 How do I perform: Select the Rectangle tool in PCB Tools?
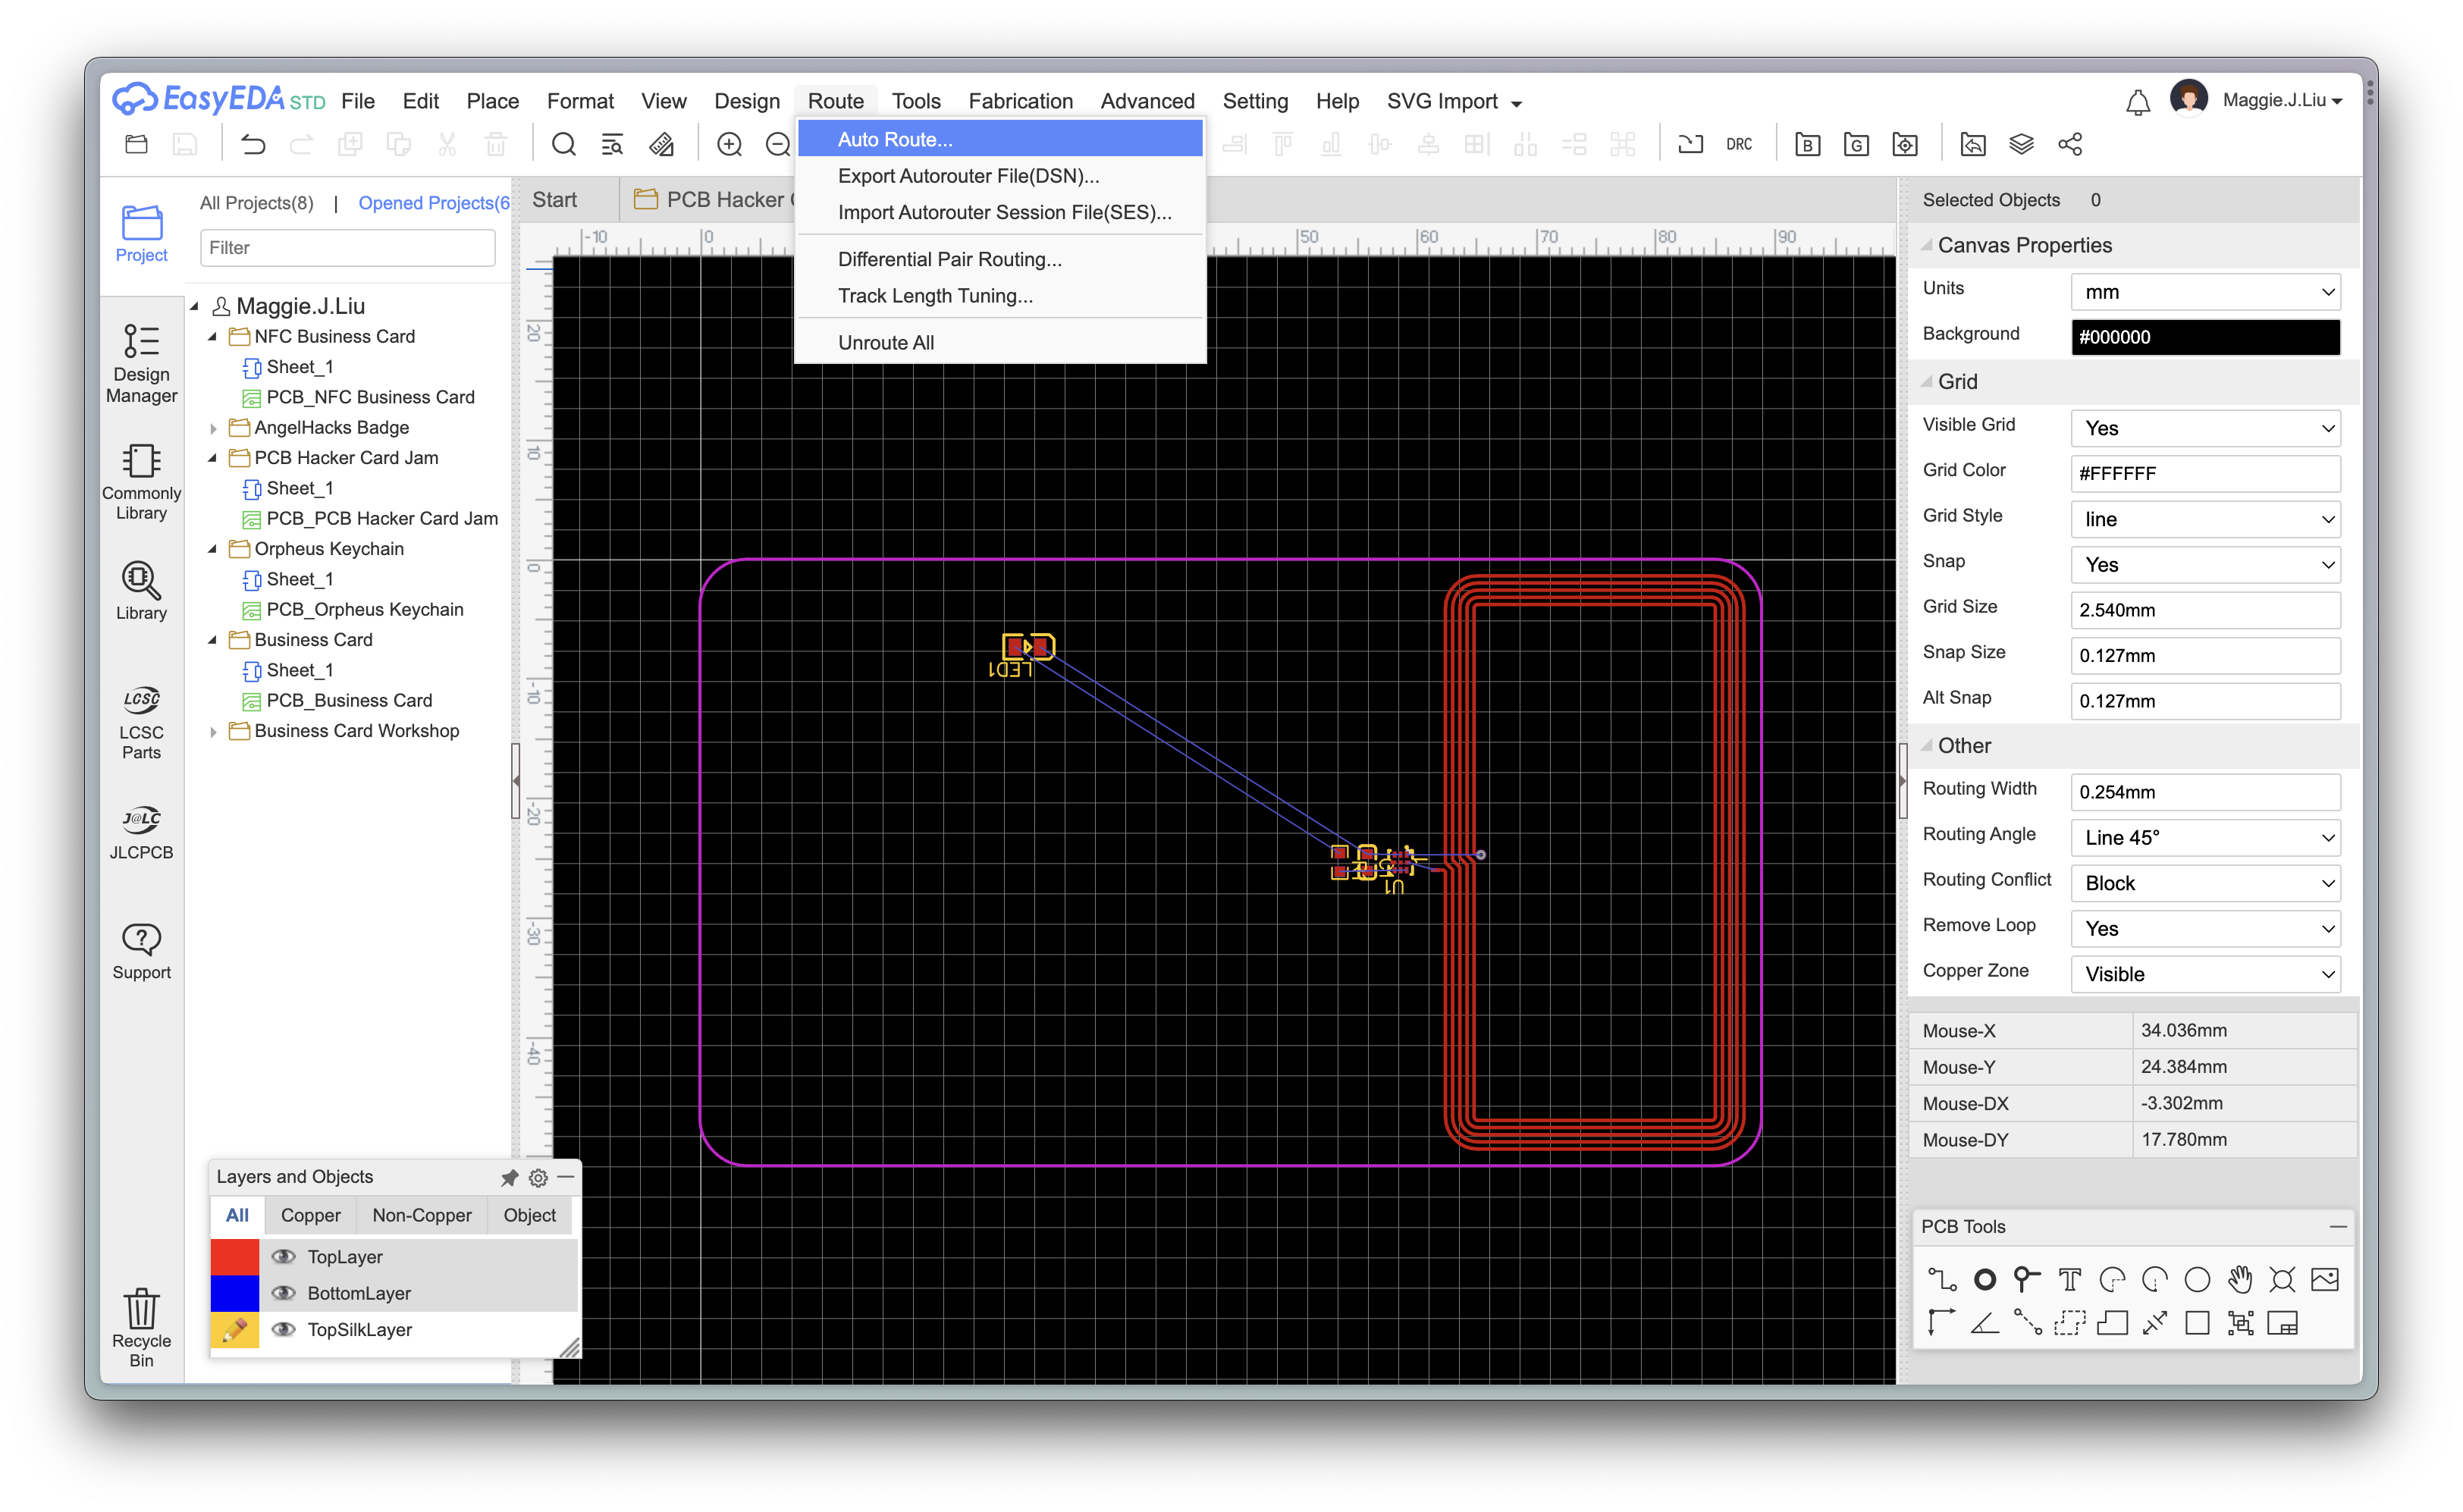pyautogui.click(x=2197, y=1323)
